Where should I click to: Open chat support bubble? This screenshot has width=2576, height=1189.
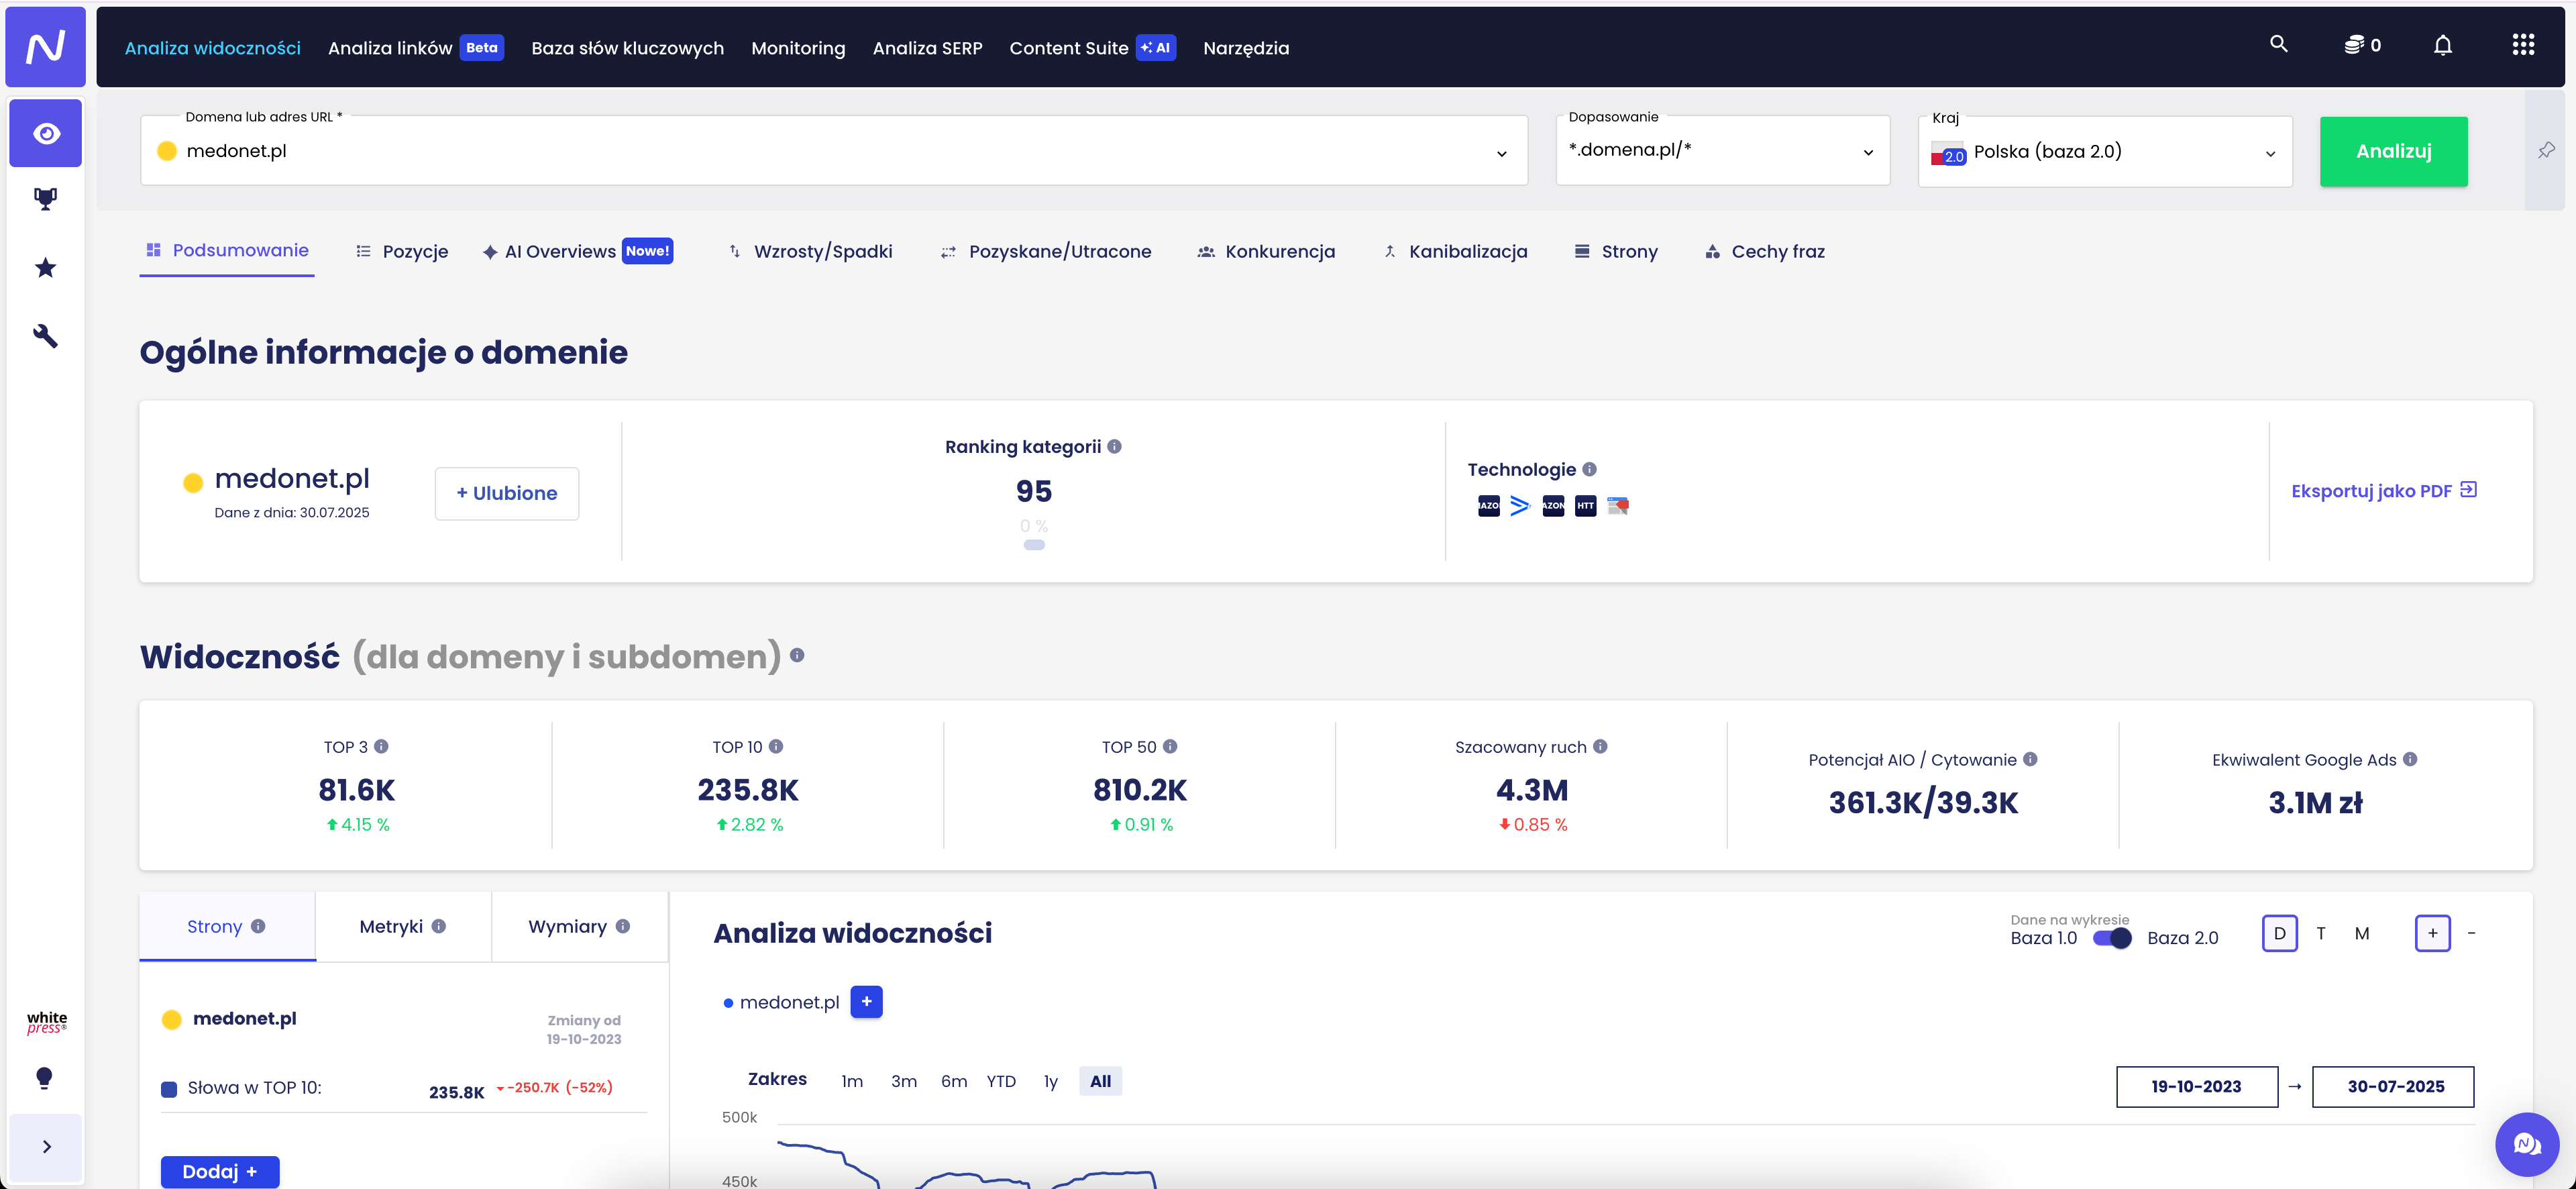(x=2526, y=1144)
